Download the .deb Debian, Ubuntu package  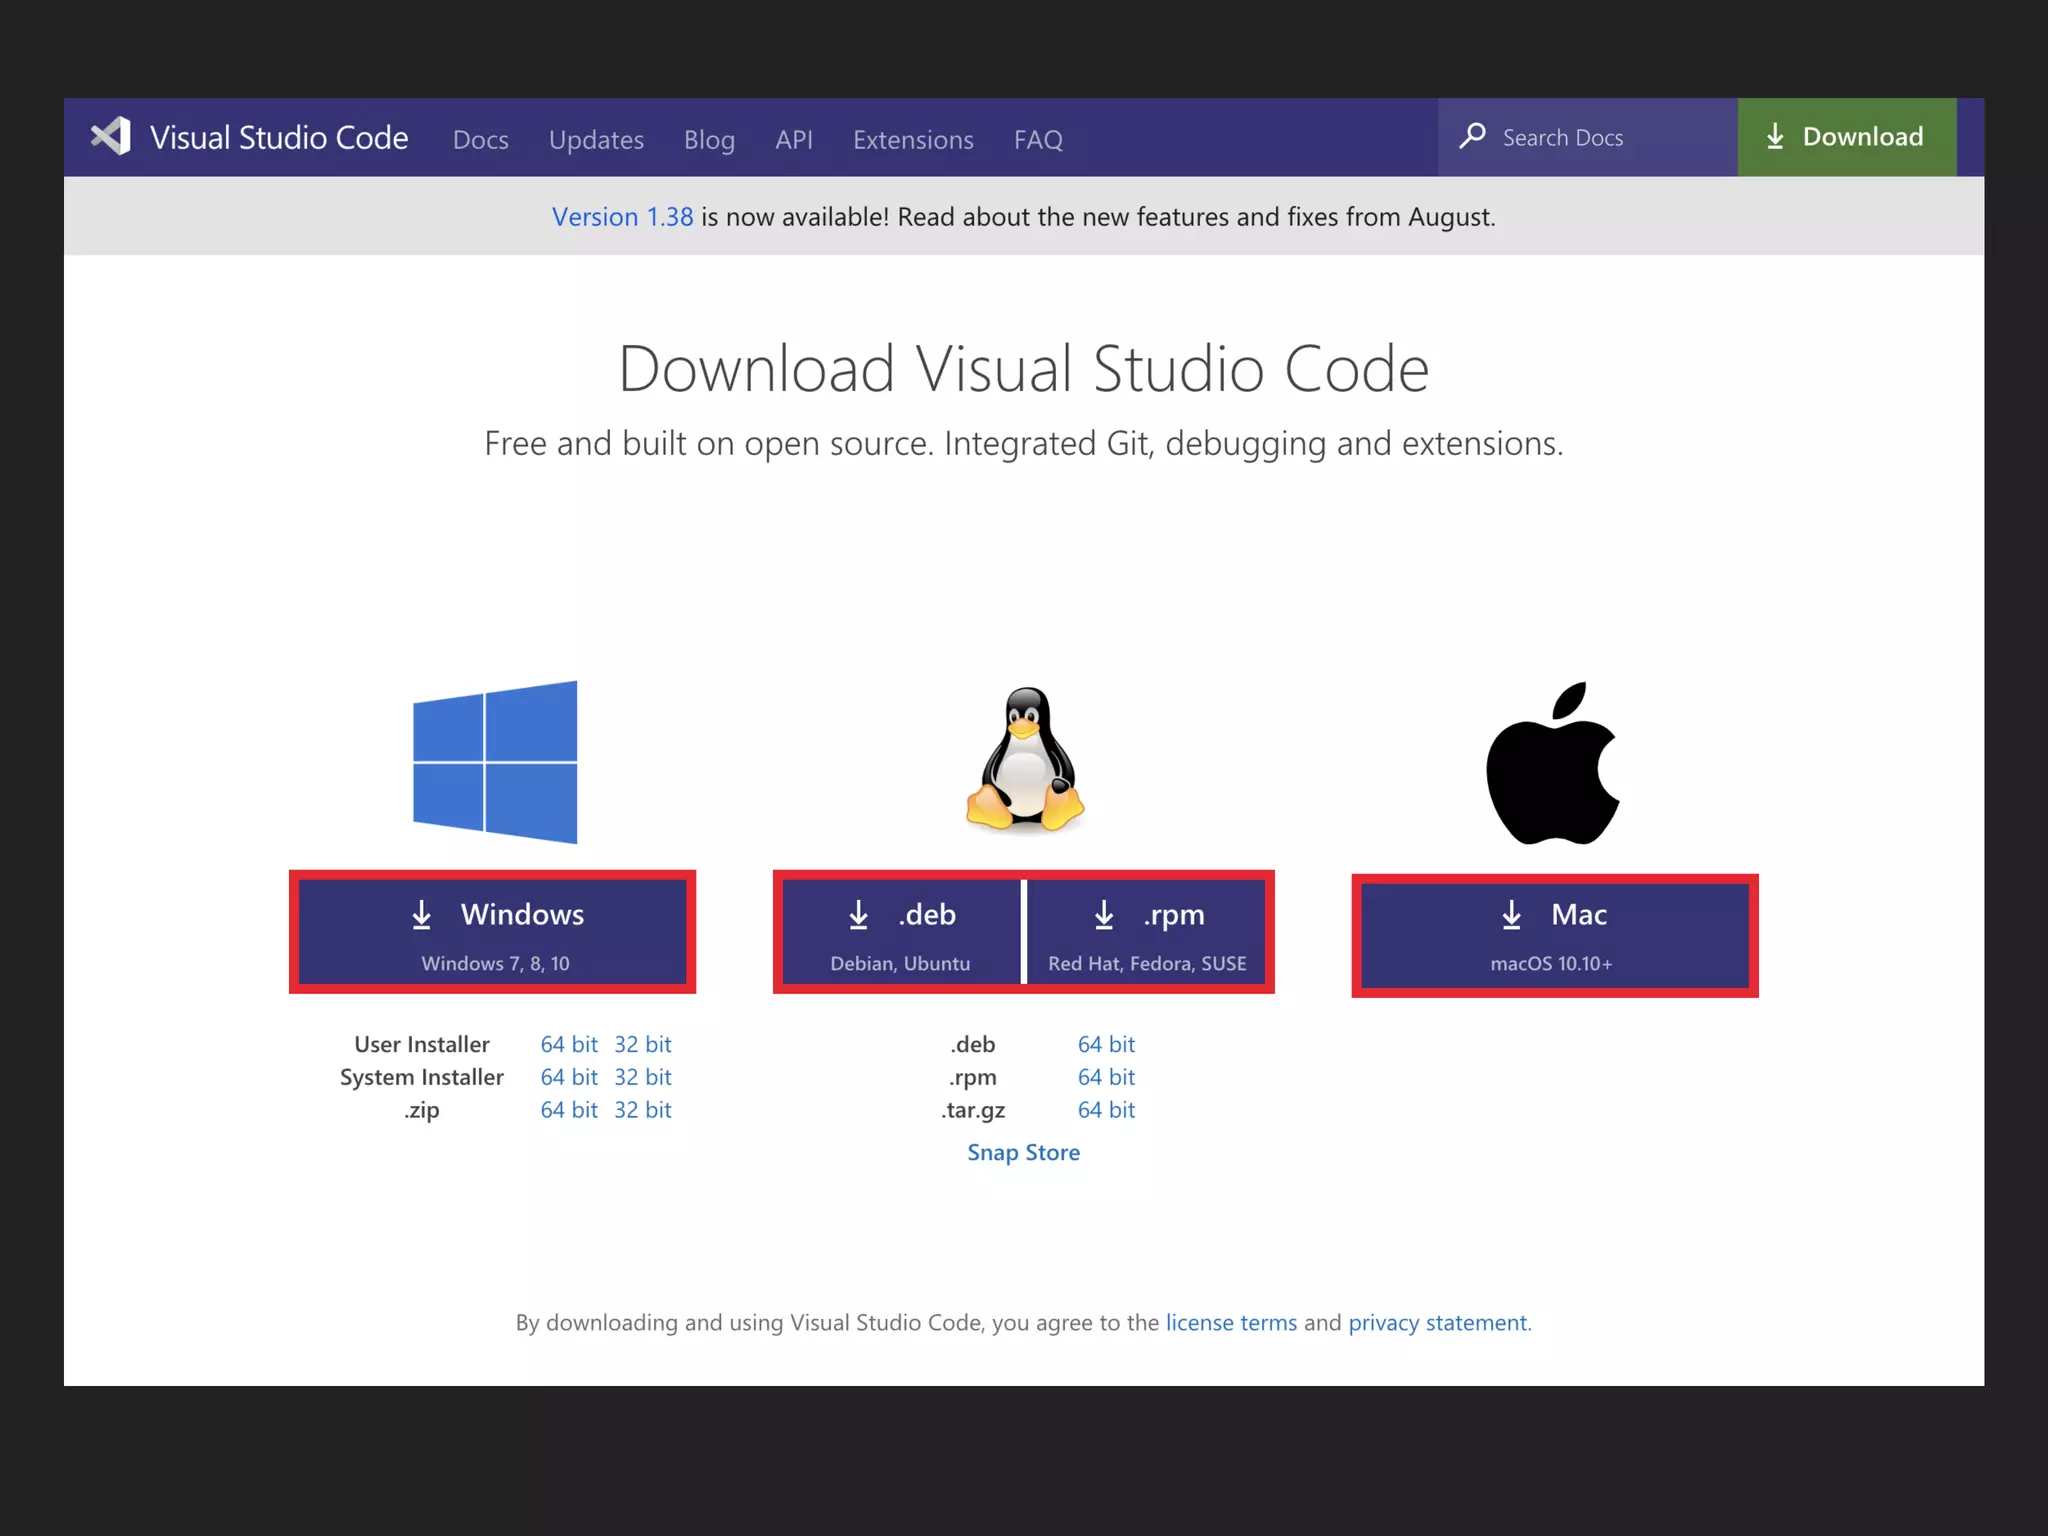click(x=900, y=932)
